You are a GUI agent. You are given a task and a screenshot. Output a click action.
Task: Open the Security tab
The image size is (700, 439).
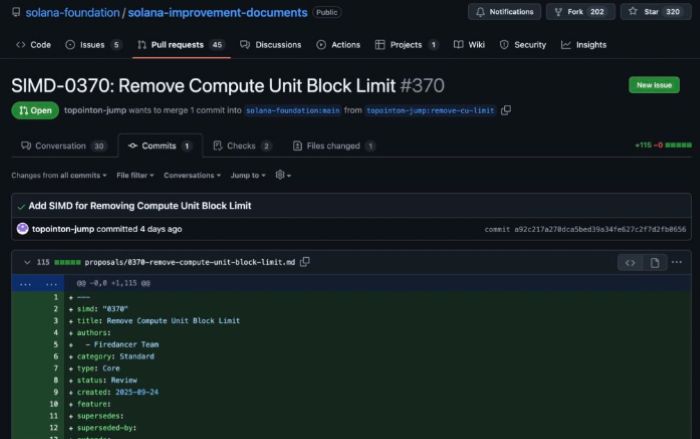[x=523, y=45]
